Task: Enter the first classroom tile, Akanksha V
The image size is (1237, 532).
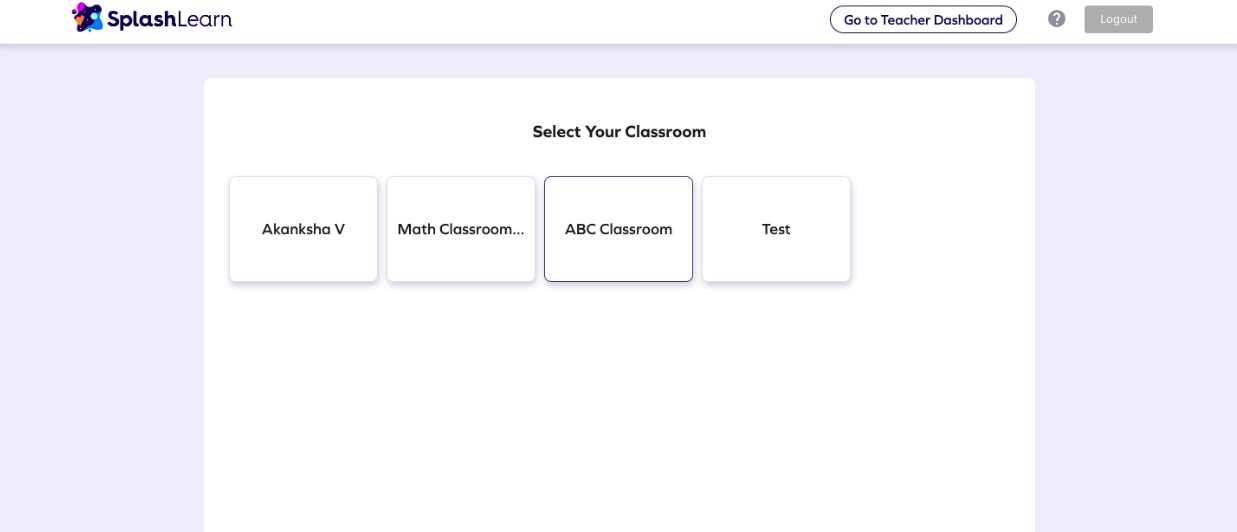Action: pos(303,250)
